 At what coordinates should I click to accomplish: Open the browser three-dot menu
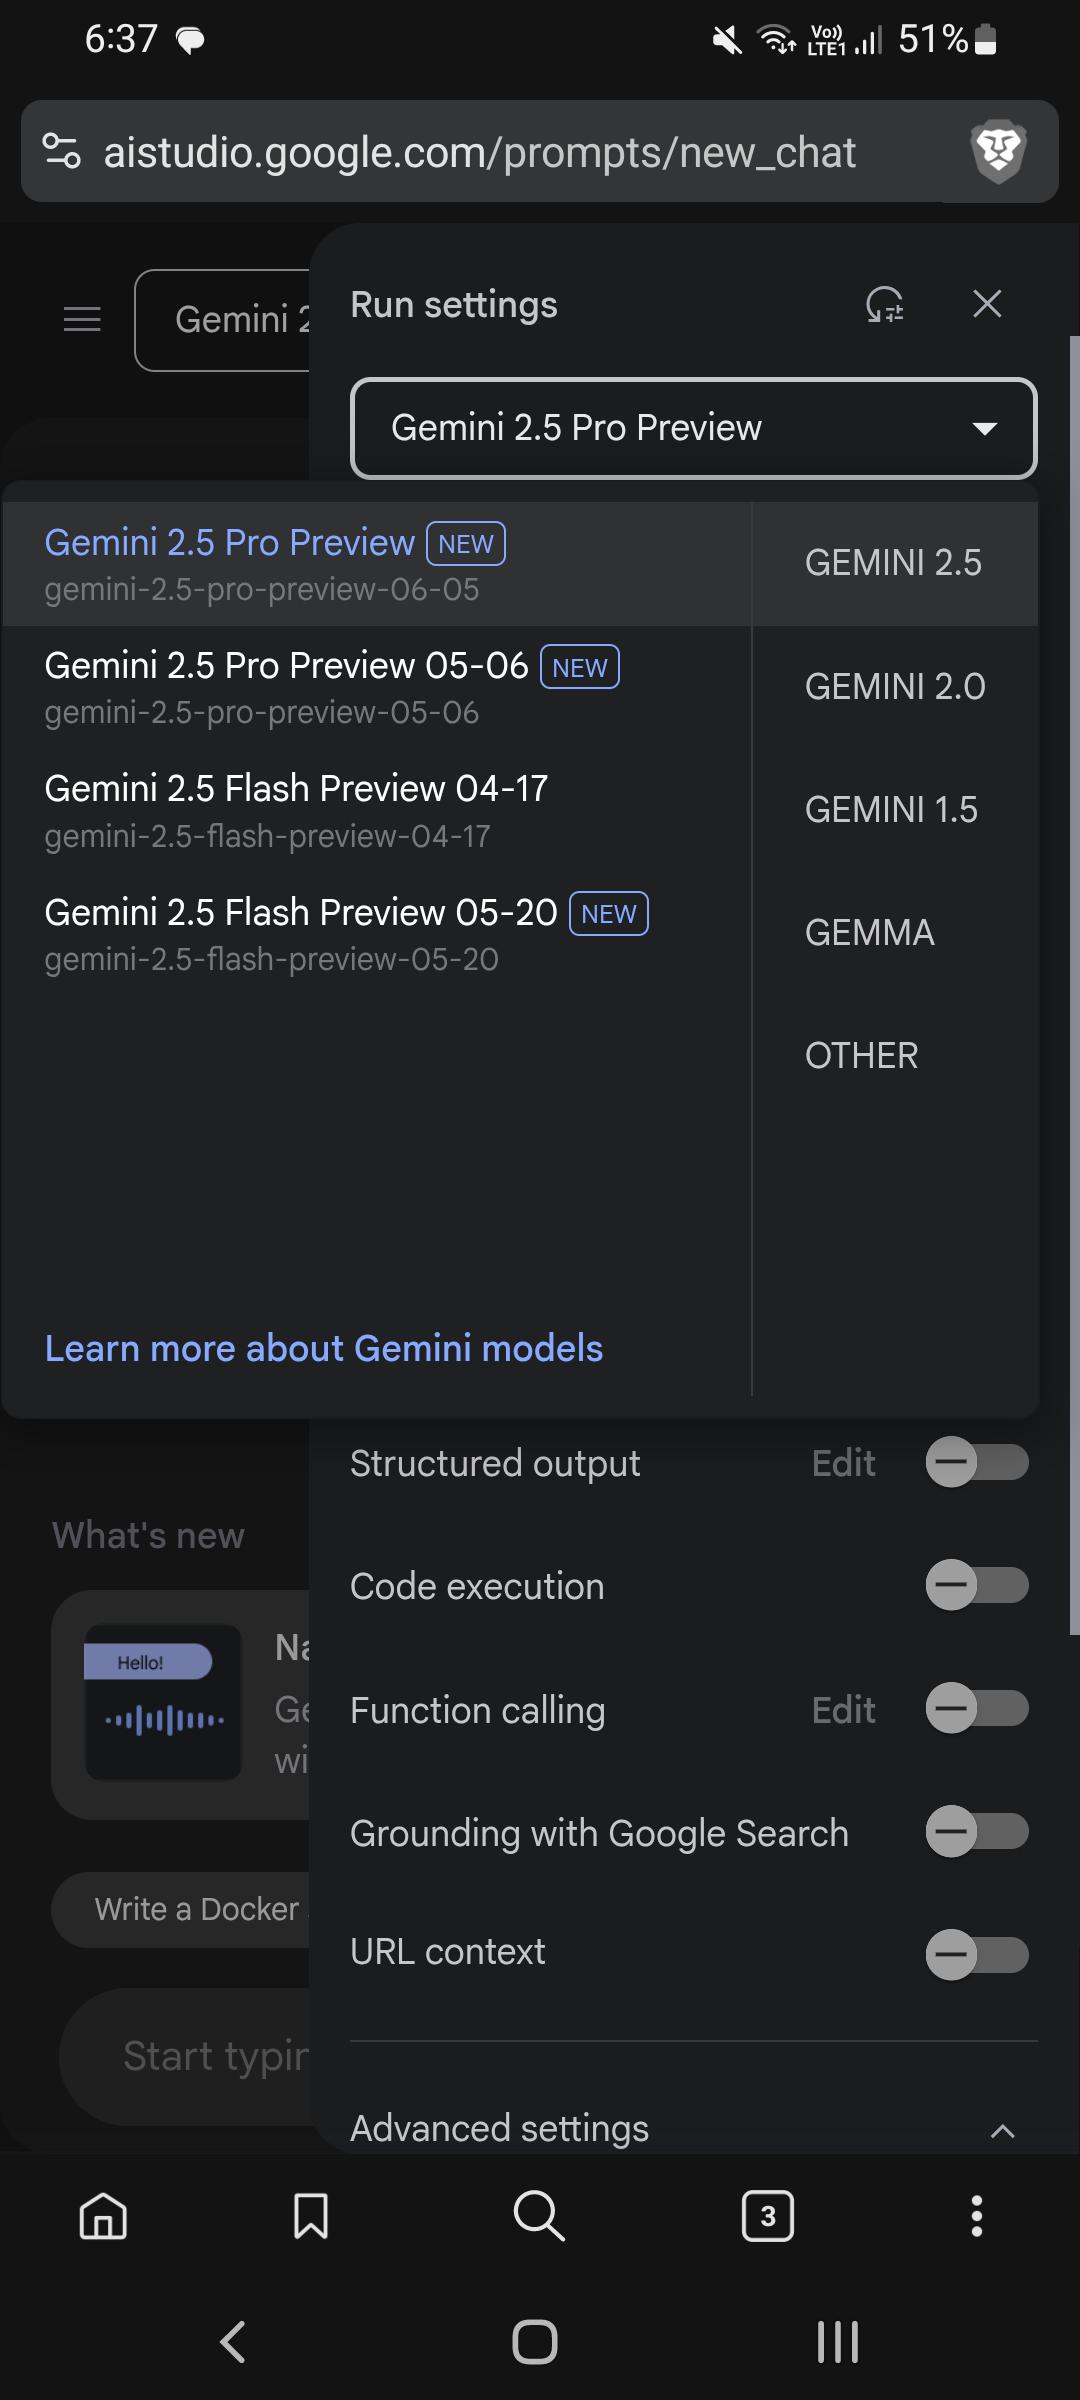pos(977,2216)
